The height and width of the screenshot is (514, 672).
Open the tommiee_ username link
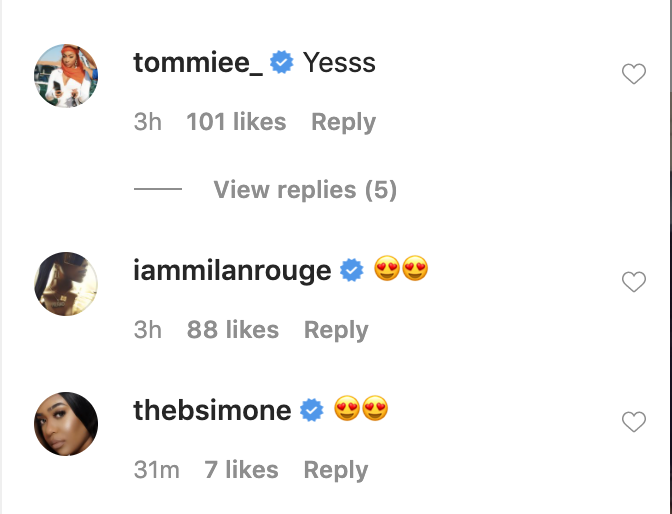coord(197,63)
